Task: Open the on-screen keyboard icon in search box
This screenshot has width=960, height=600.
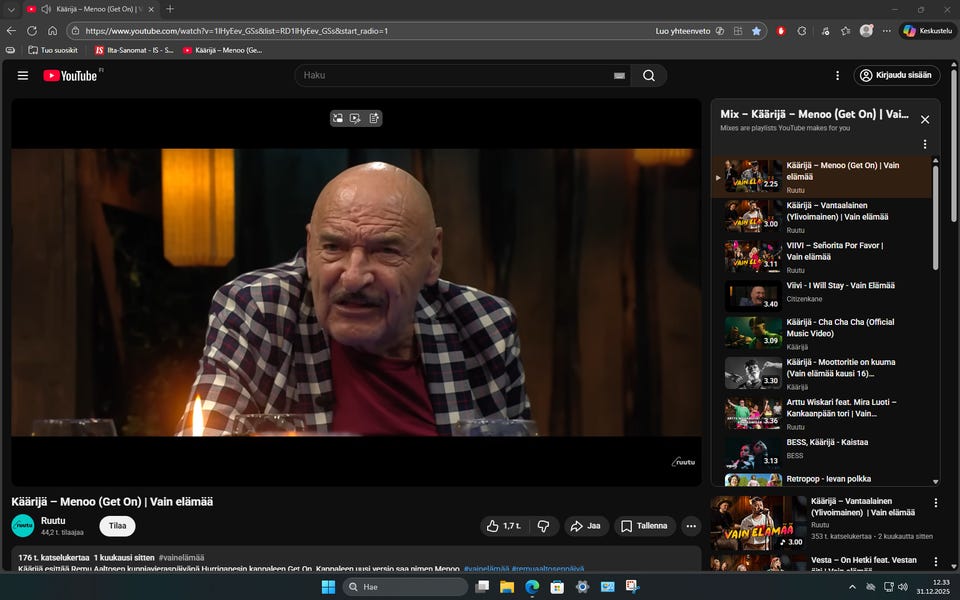Action: tap(619, 76)
